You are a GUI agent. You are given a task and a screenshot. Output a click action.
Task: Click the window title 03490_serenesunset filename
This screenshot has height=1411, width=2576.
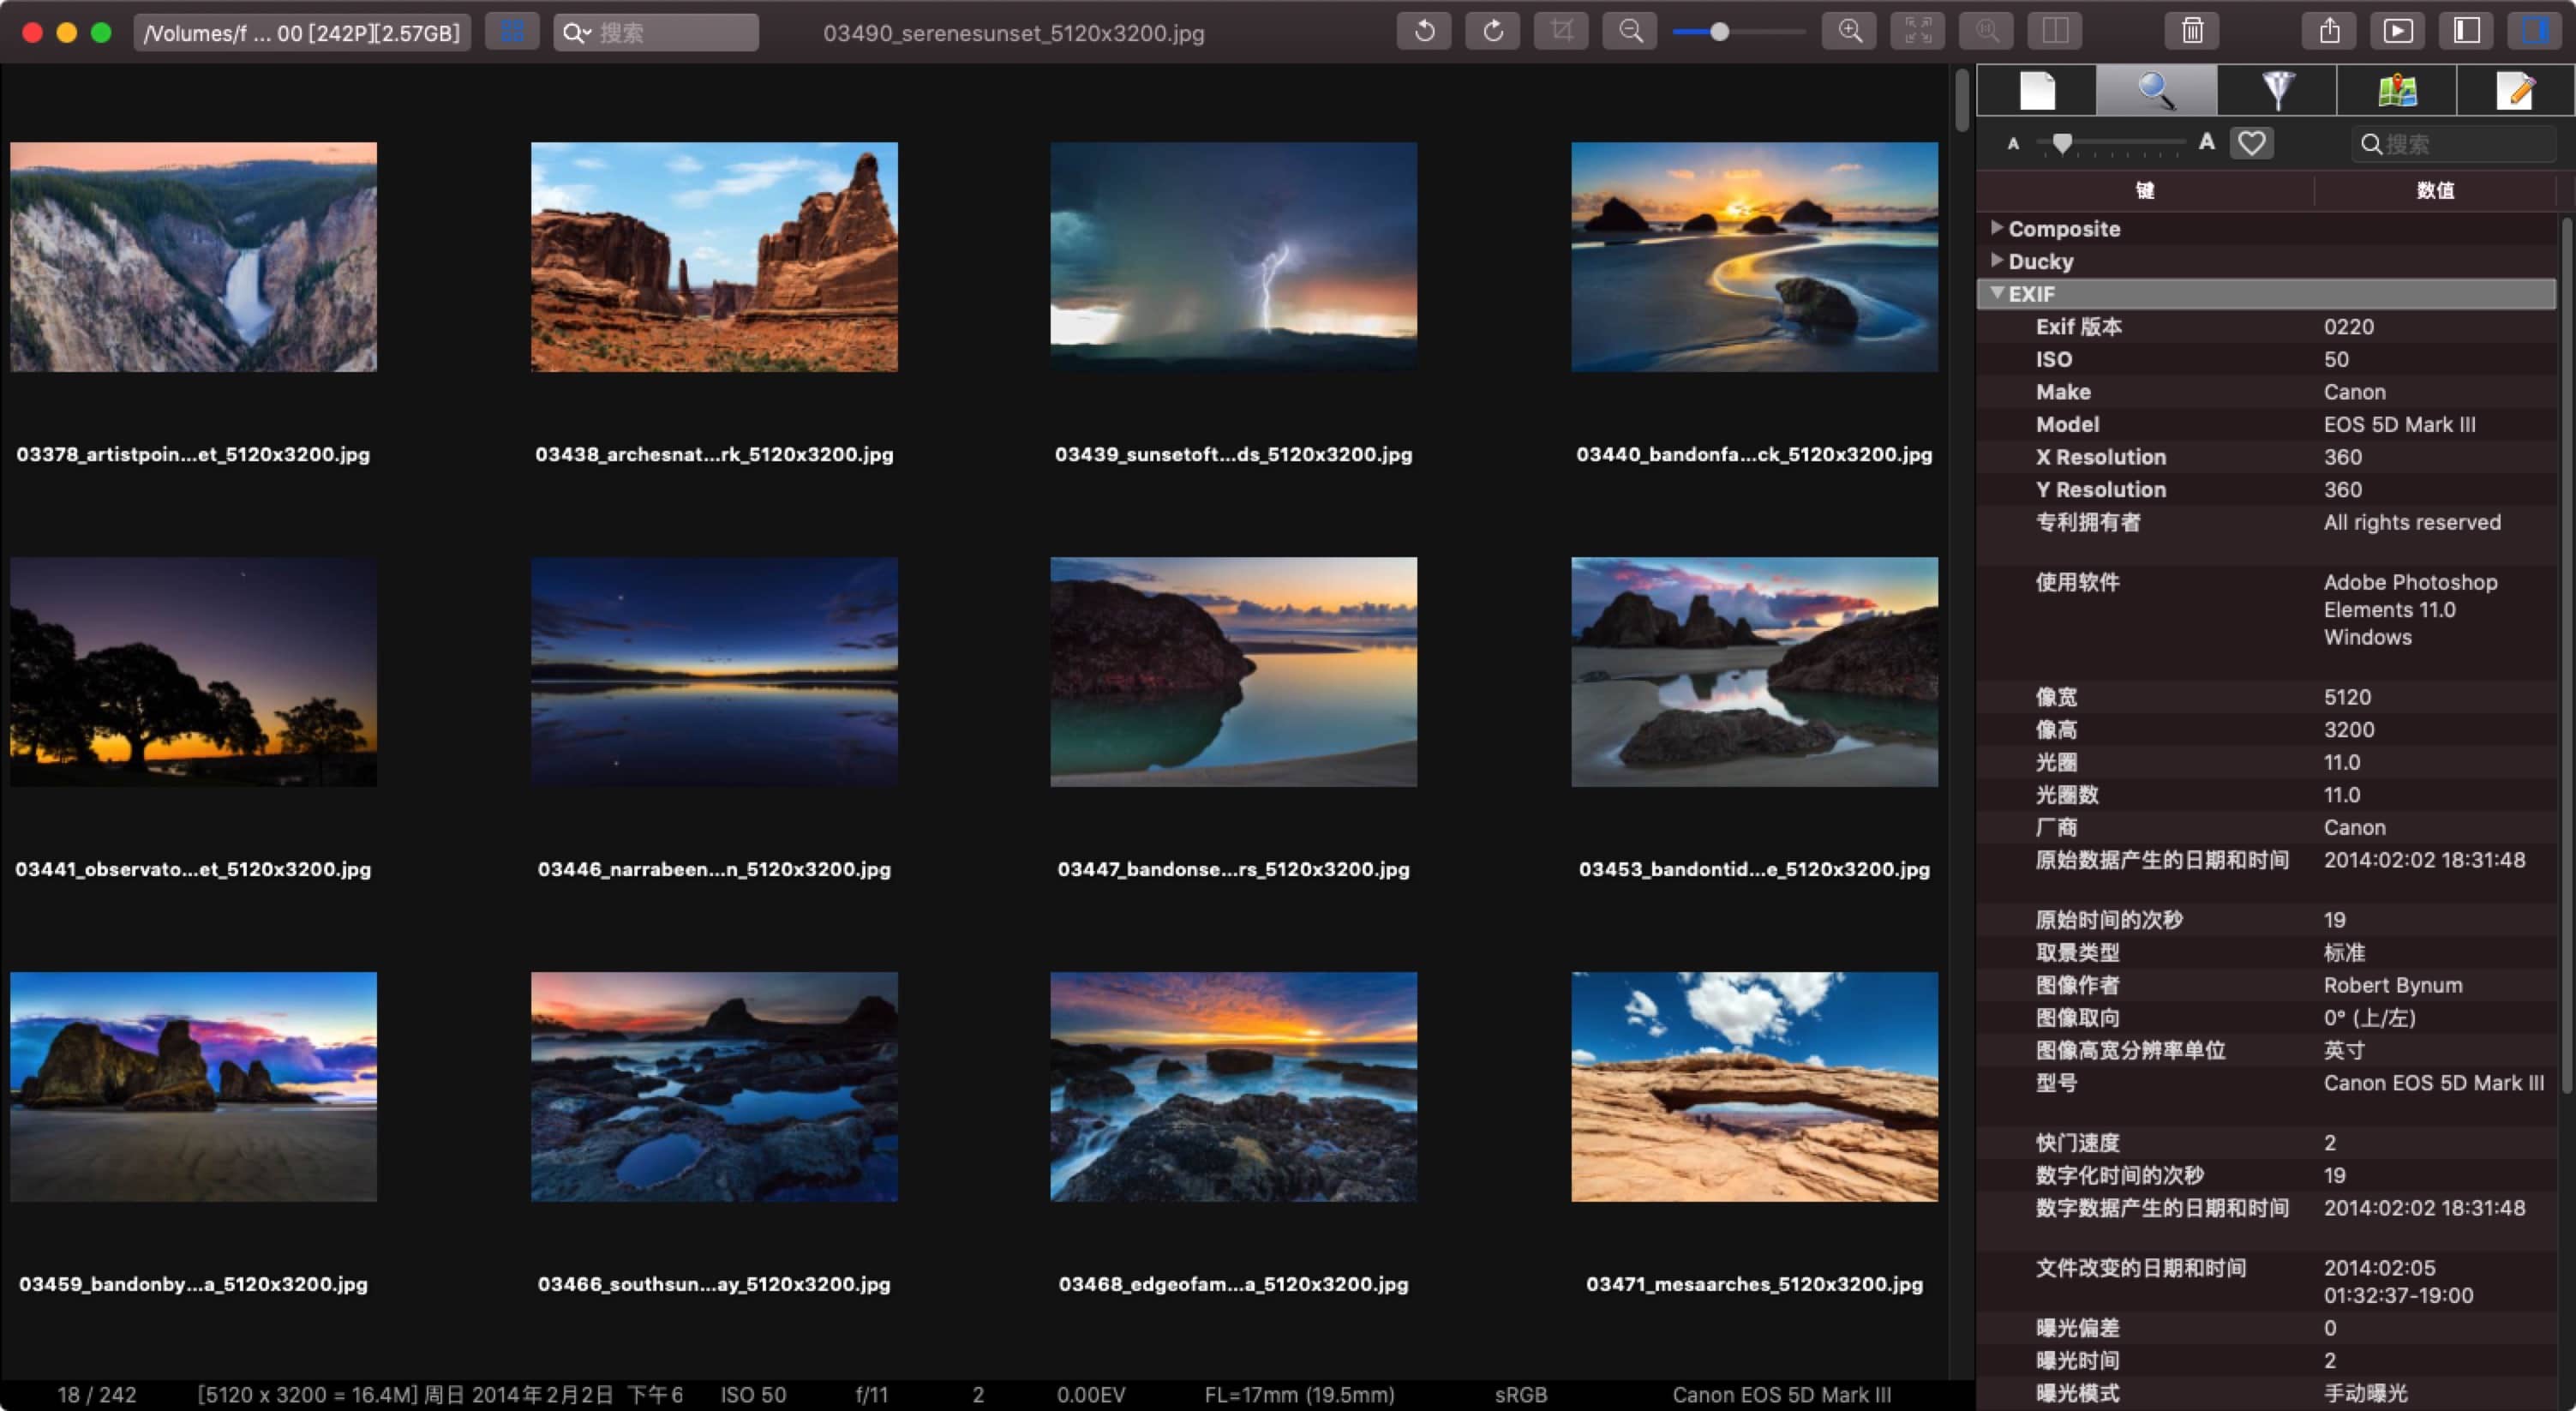[1013, 33]
